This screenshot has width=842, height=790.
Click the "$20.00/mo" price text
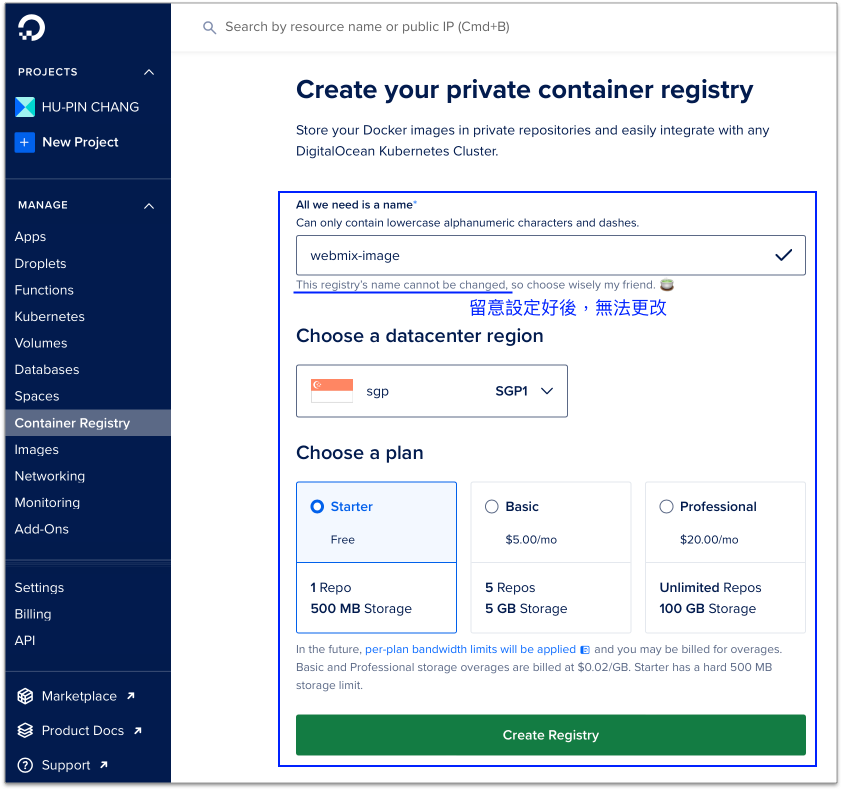click(x=709, y=540)
